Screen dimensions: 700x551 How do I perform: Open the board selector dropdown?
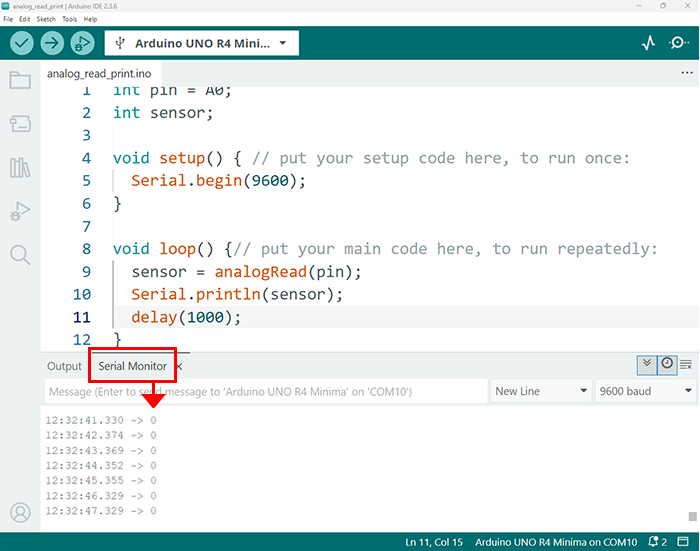pos(201,43)
